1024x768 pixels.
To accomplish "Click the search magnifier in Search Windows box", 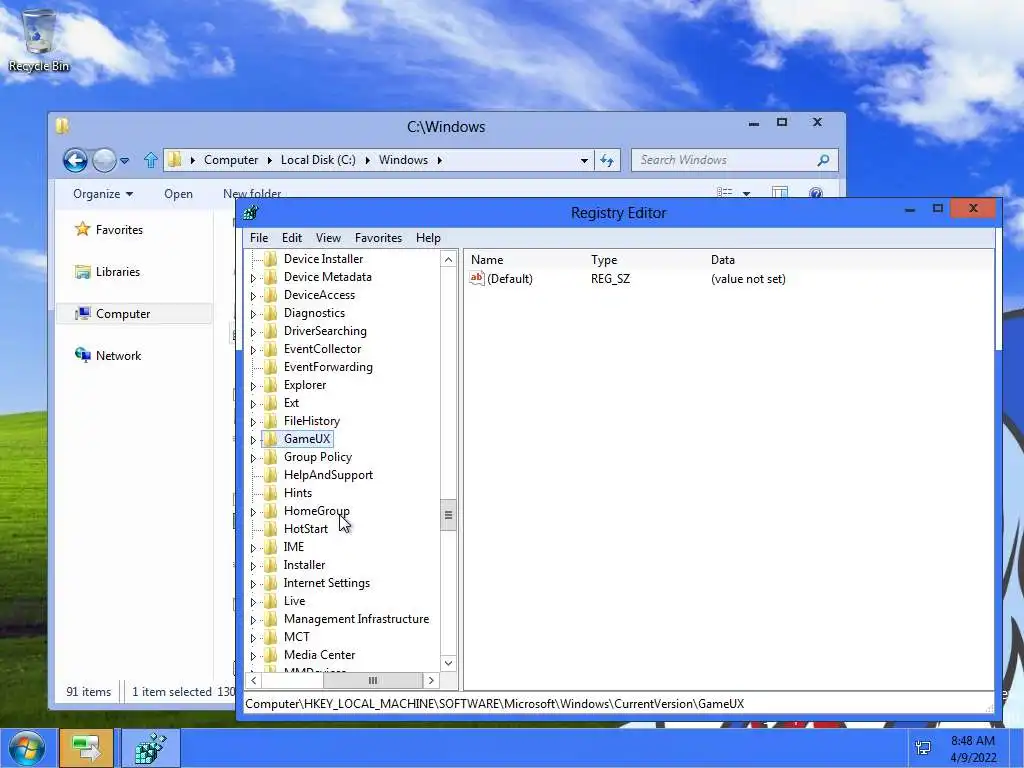I will point(824,160).
